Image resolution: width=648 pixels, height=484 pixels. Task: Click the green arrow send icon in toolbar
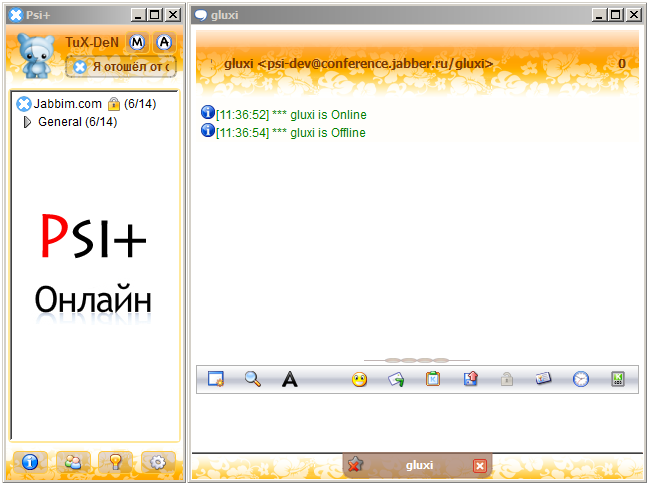coord(396,379)
